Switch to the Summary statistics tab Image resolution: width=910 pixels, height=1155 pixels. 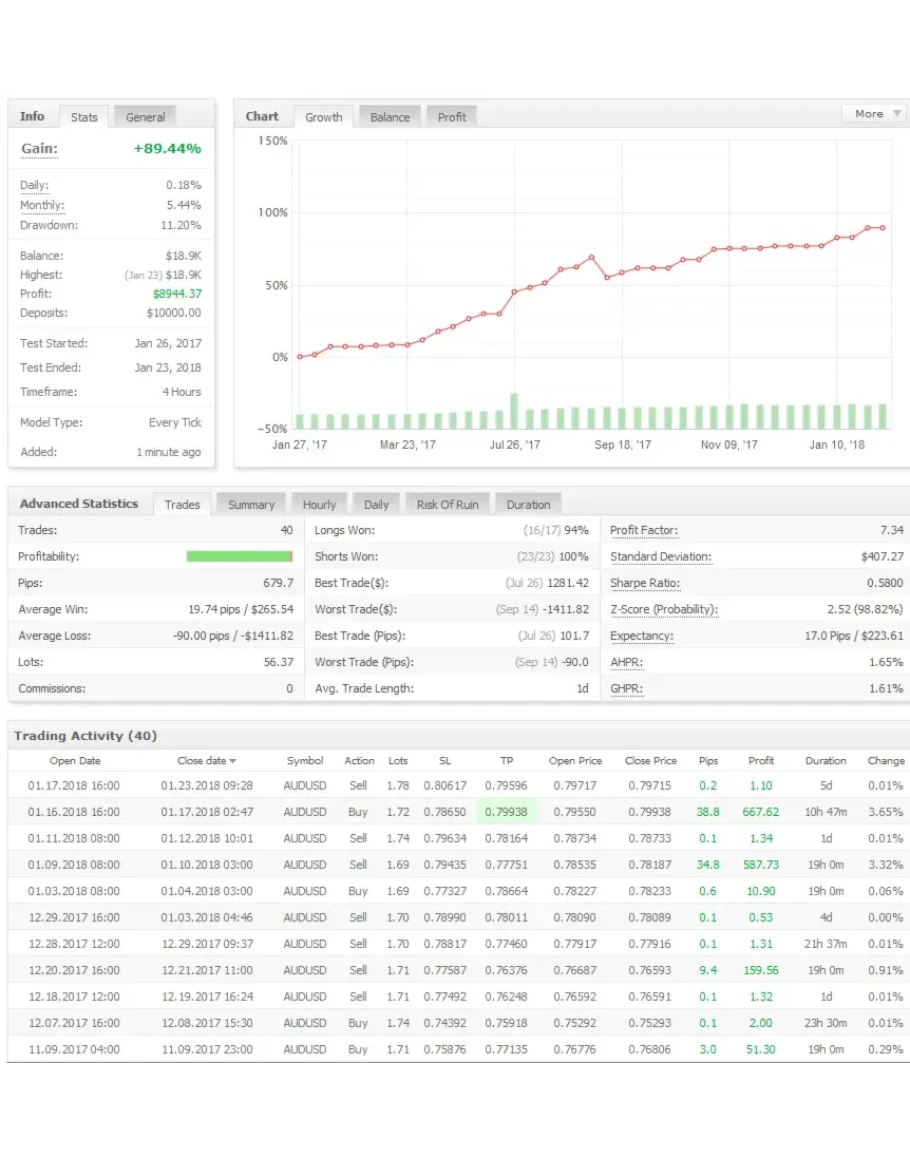251,505
